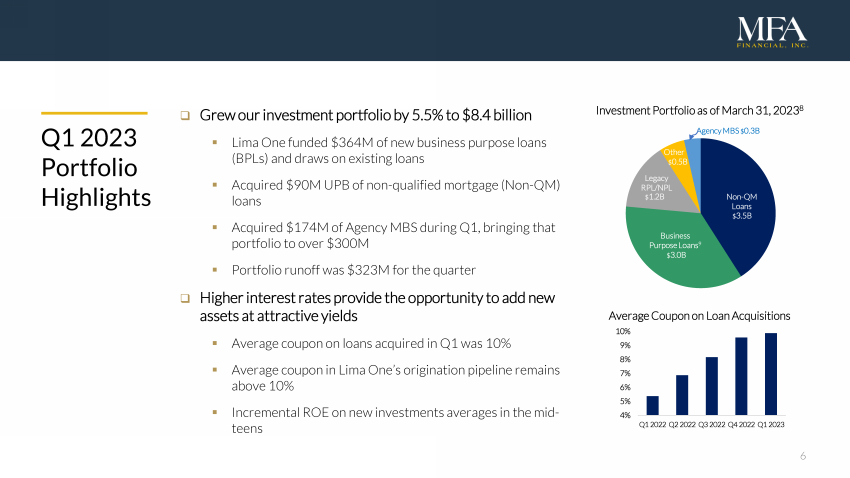Viewport: 850px width, 478px height.
Task: Click the Q1 2022 bar in coupon chart
Action: point(653,405)
